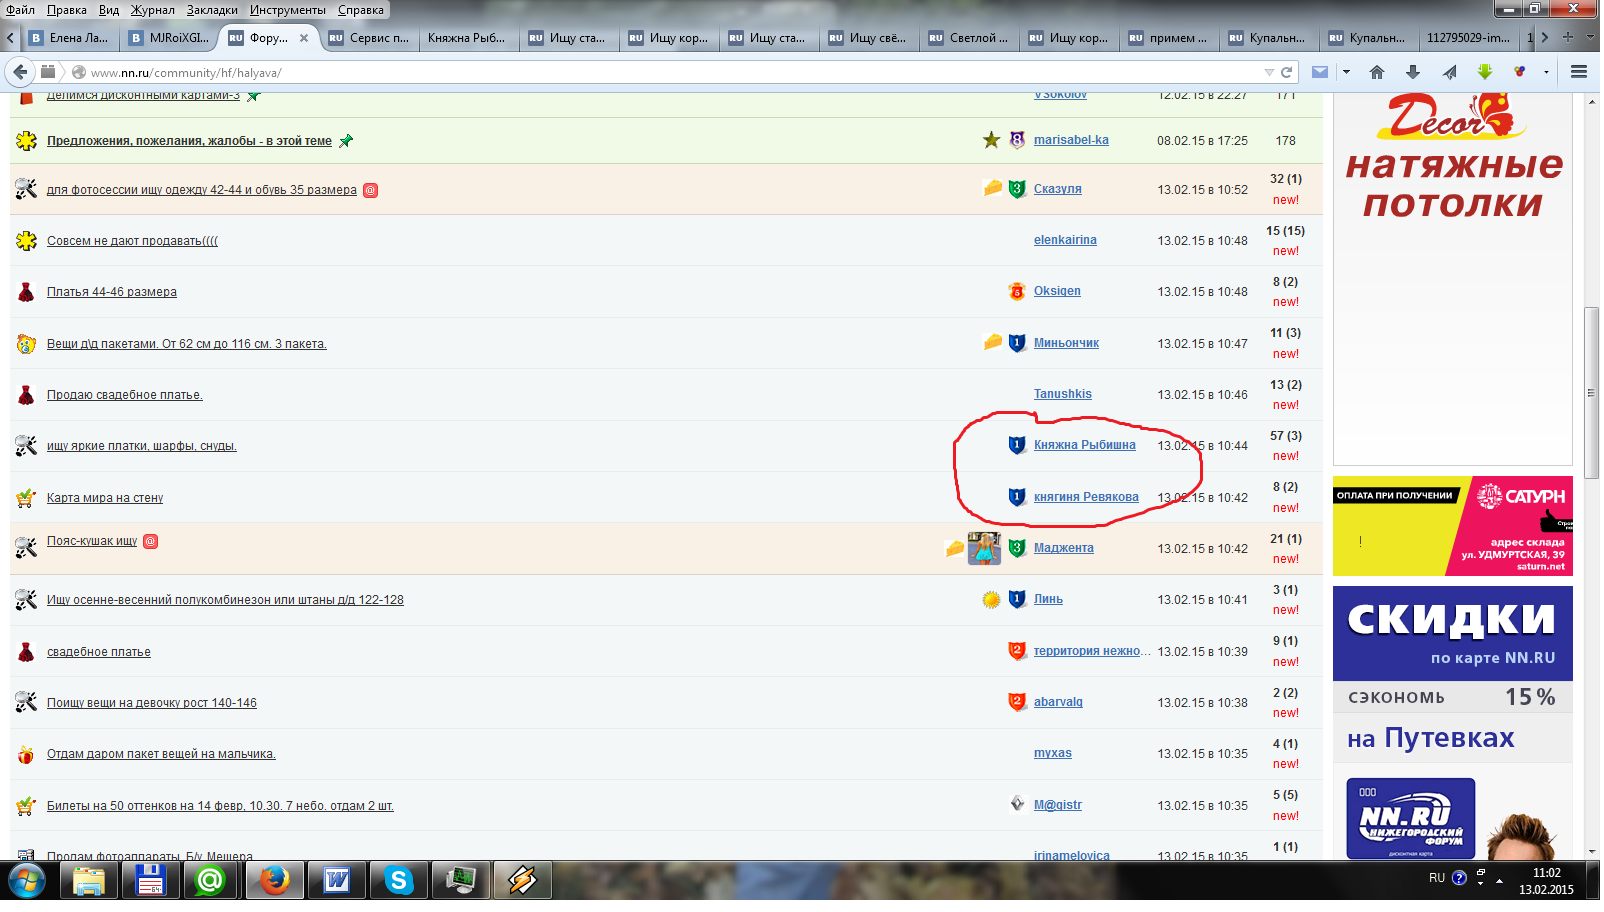Click the Winamp lightning icon in taskbar
This screenshot has width=1604, height=912.
522,880
